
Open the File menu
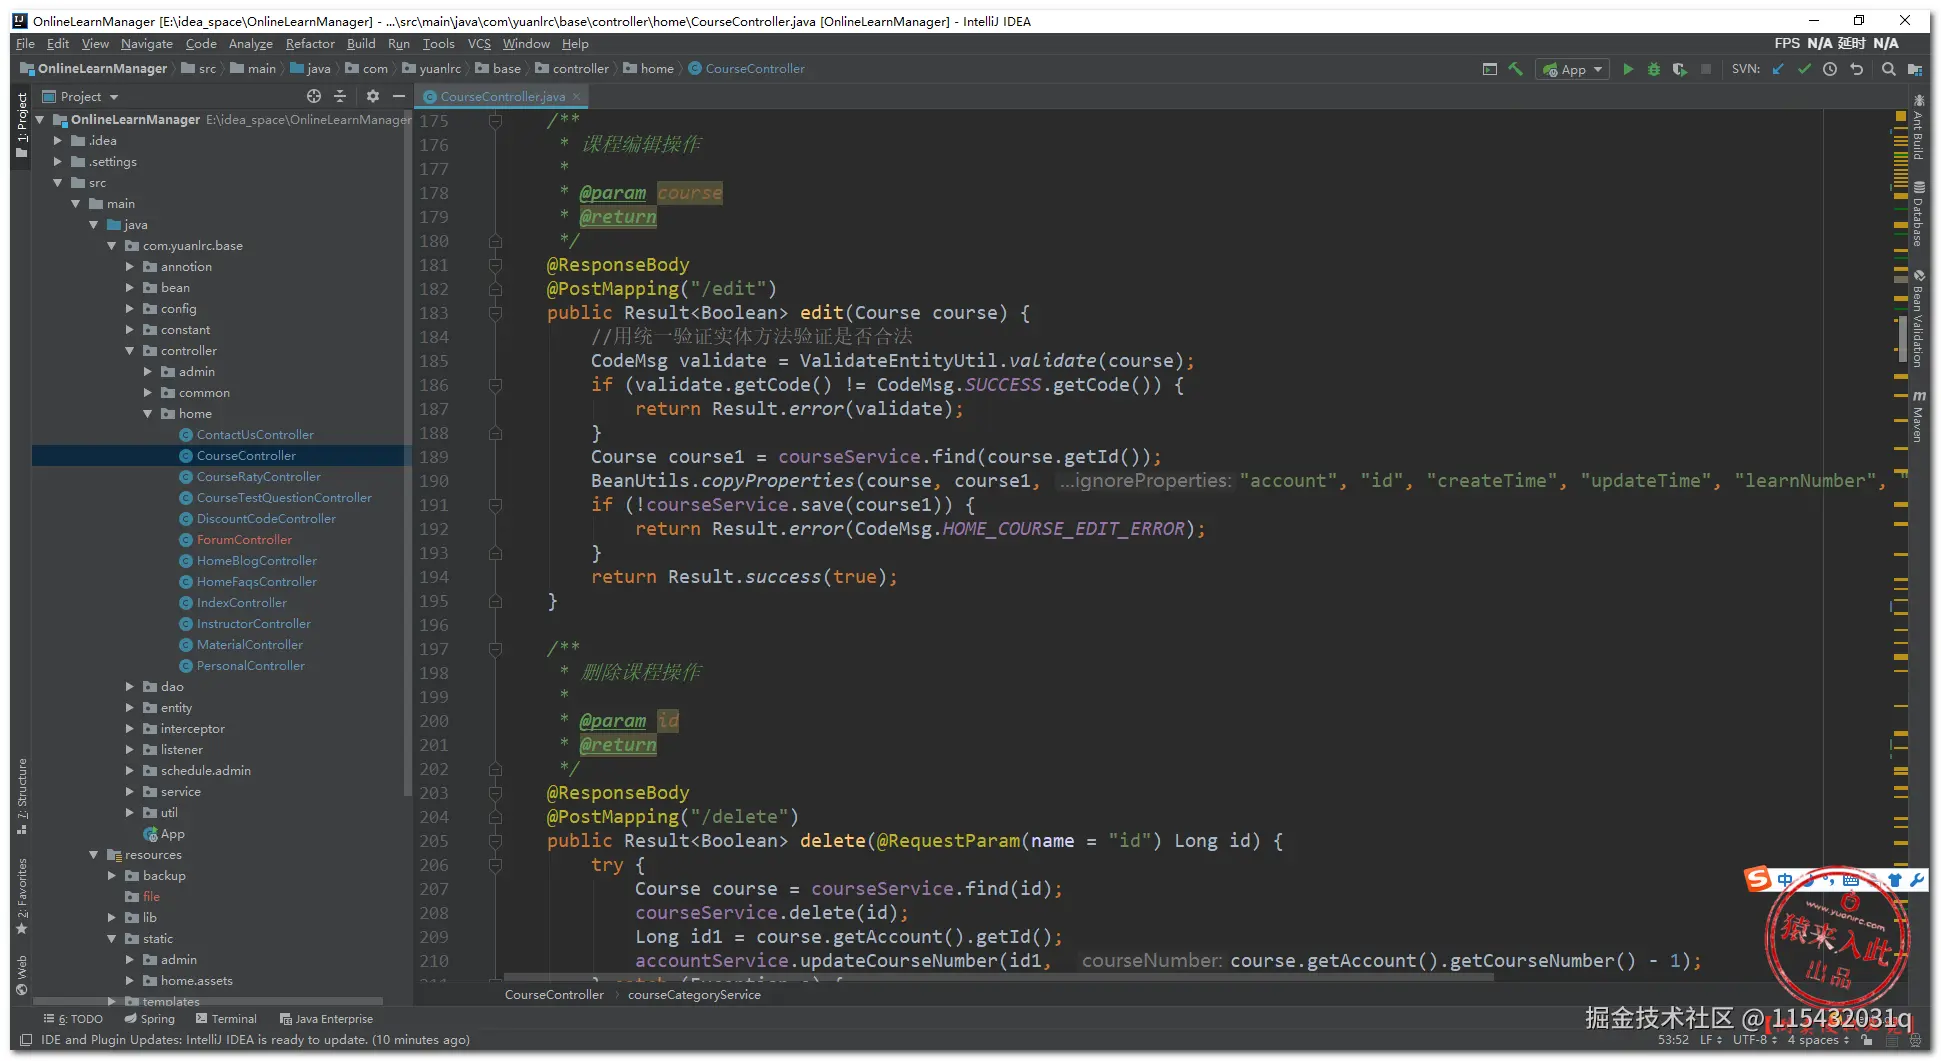click(25, 44)
